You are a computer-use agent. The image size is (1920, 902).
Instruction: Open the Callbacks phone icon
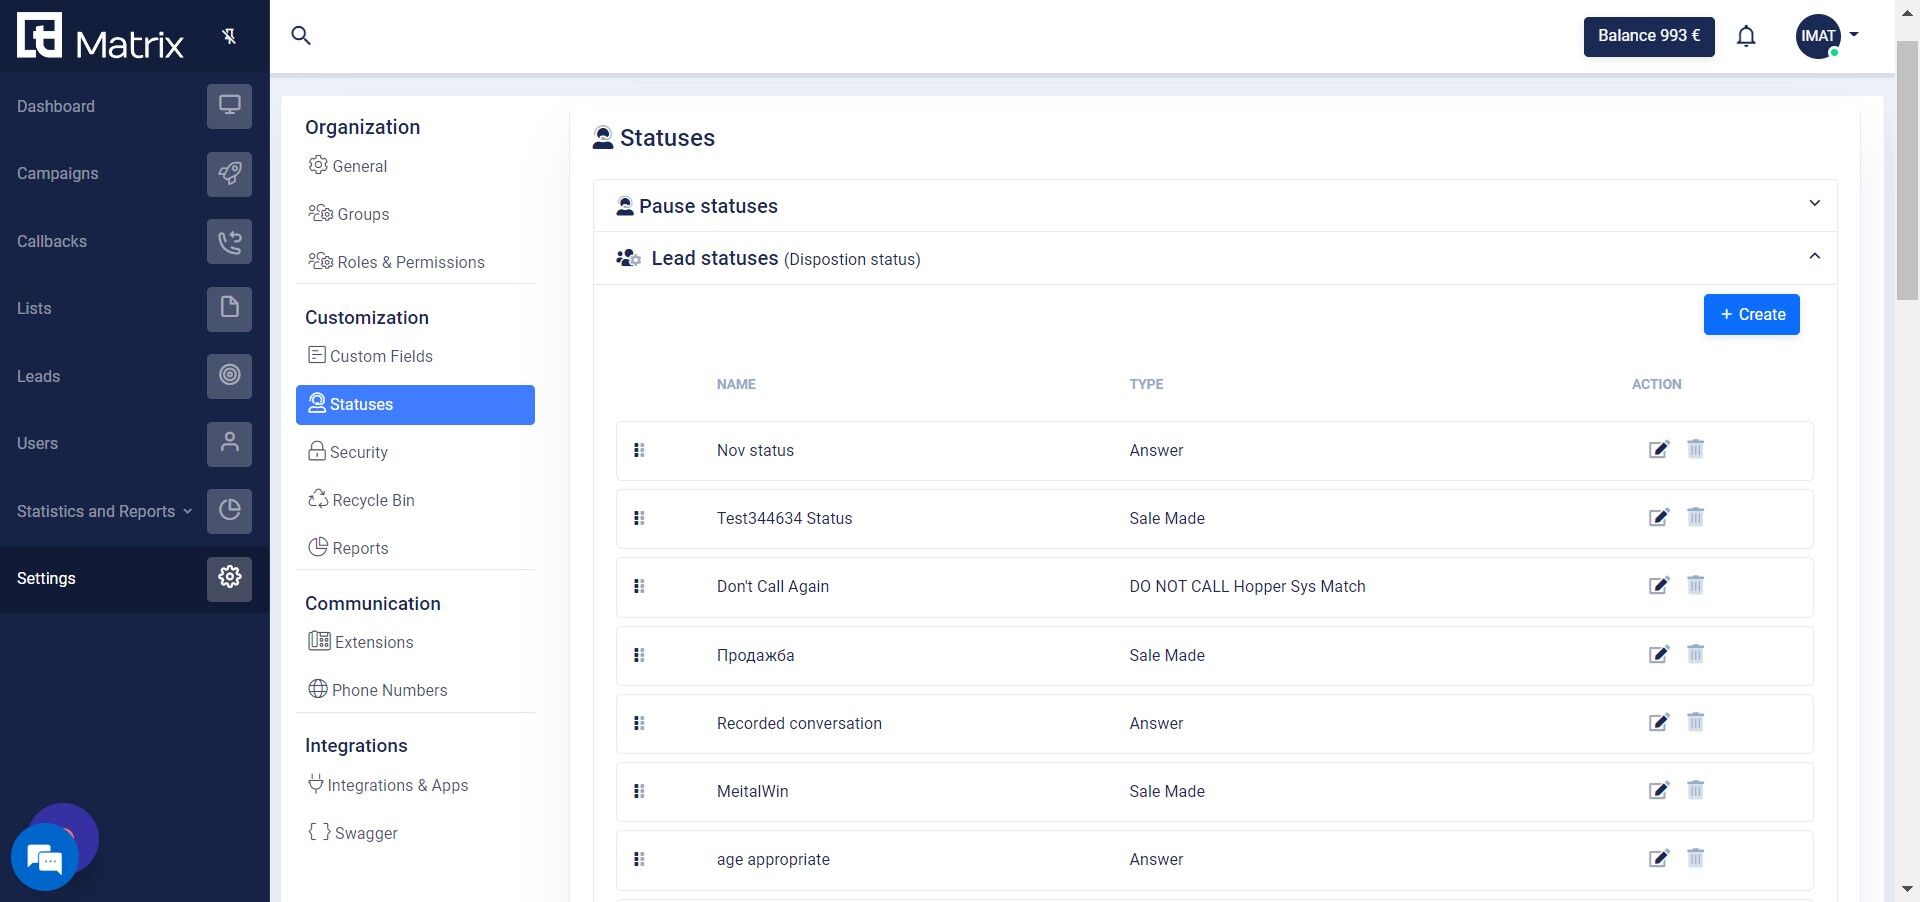tap(229, 241)
